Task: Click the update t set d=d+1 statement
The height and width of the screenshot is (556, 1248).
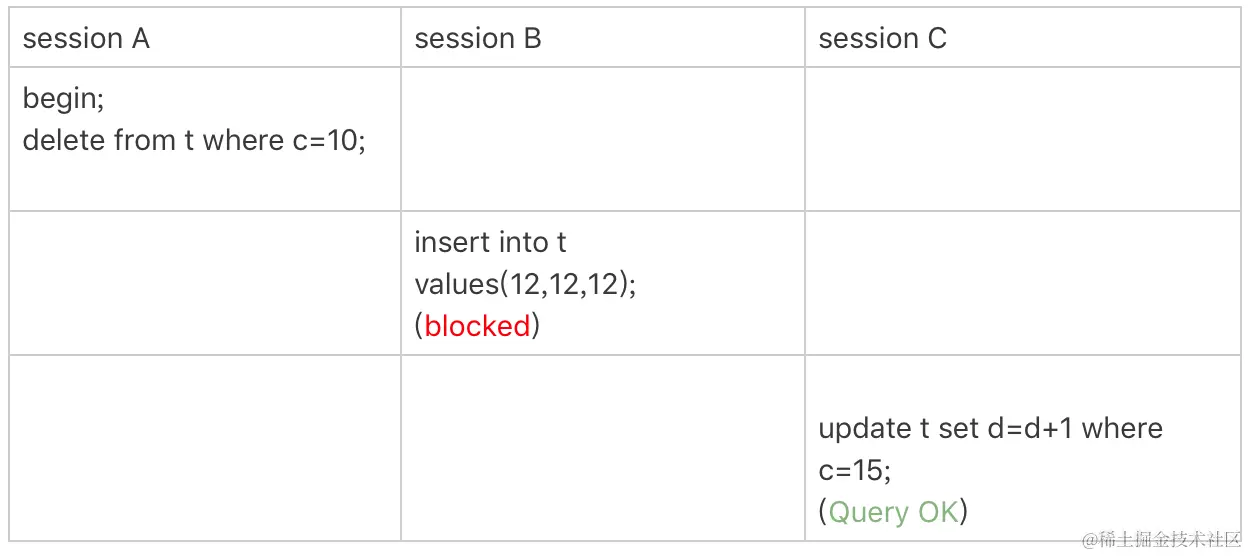Action: tap(990, 428)
